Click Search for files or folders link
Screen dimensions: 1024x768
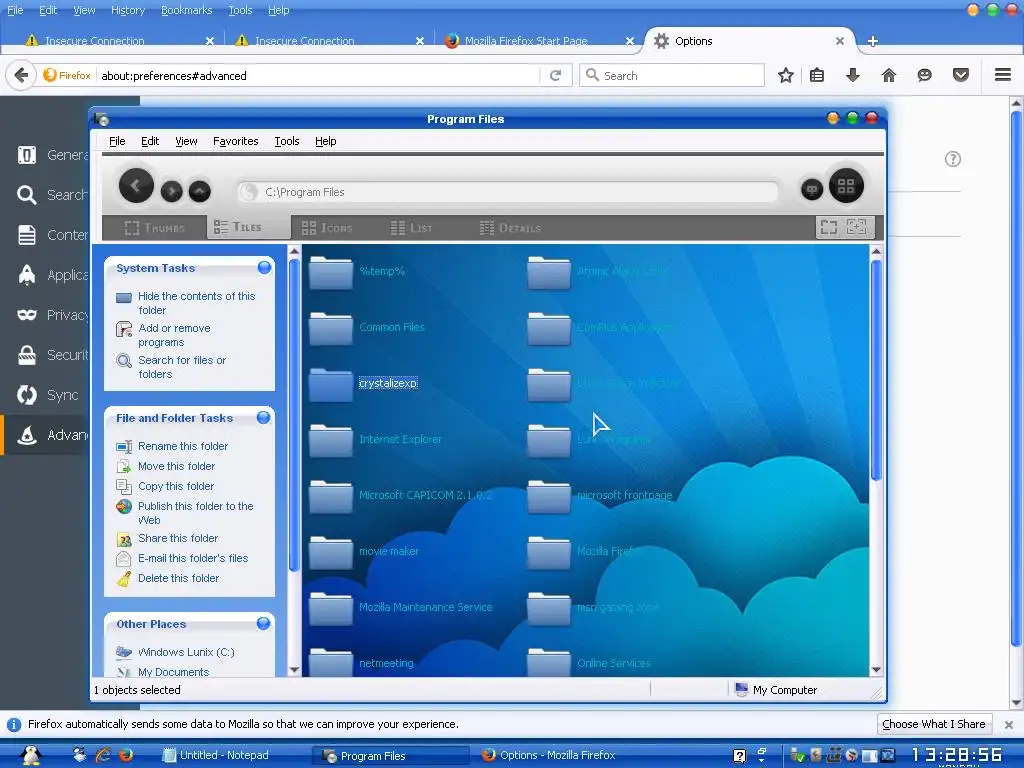pos(182,367)
